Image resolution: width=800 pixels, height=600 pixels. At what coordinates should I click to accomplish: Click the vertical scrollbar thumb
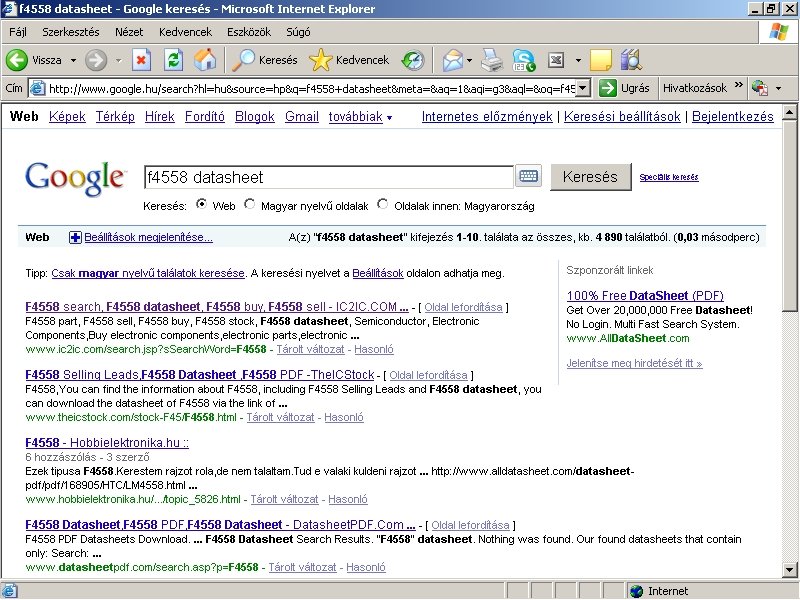pos(790,215)
